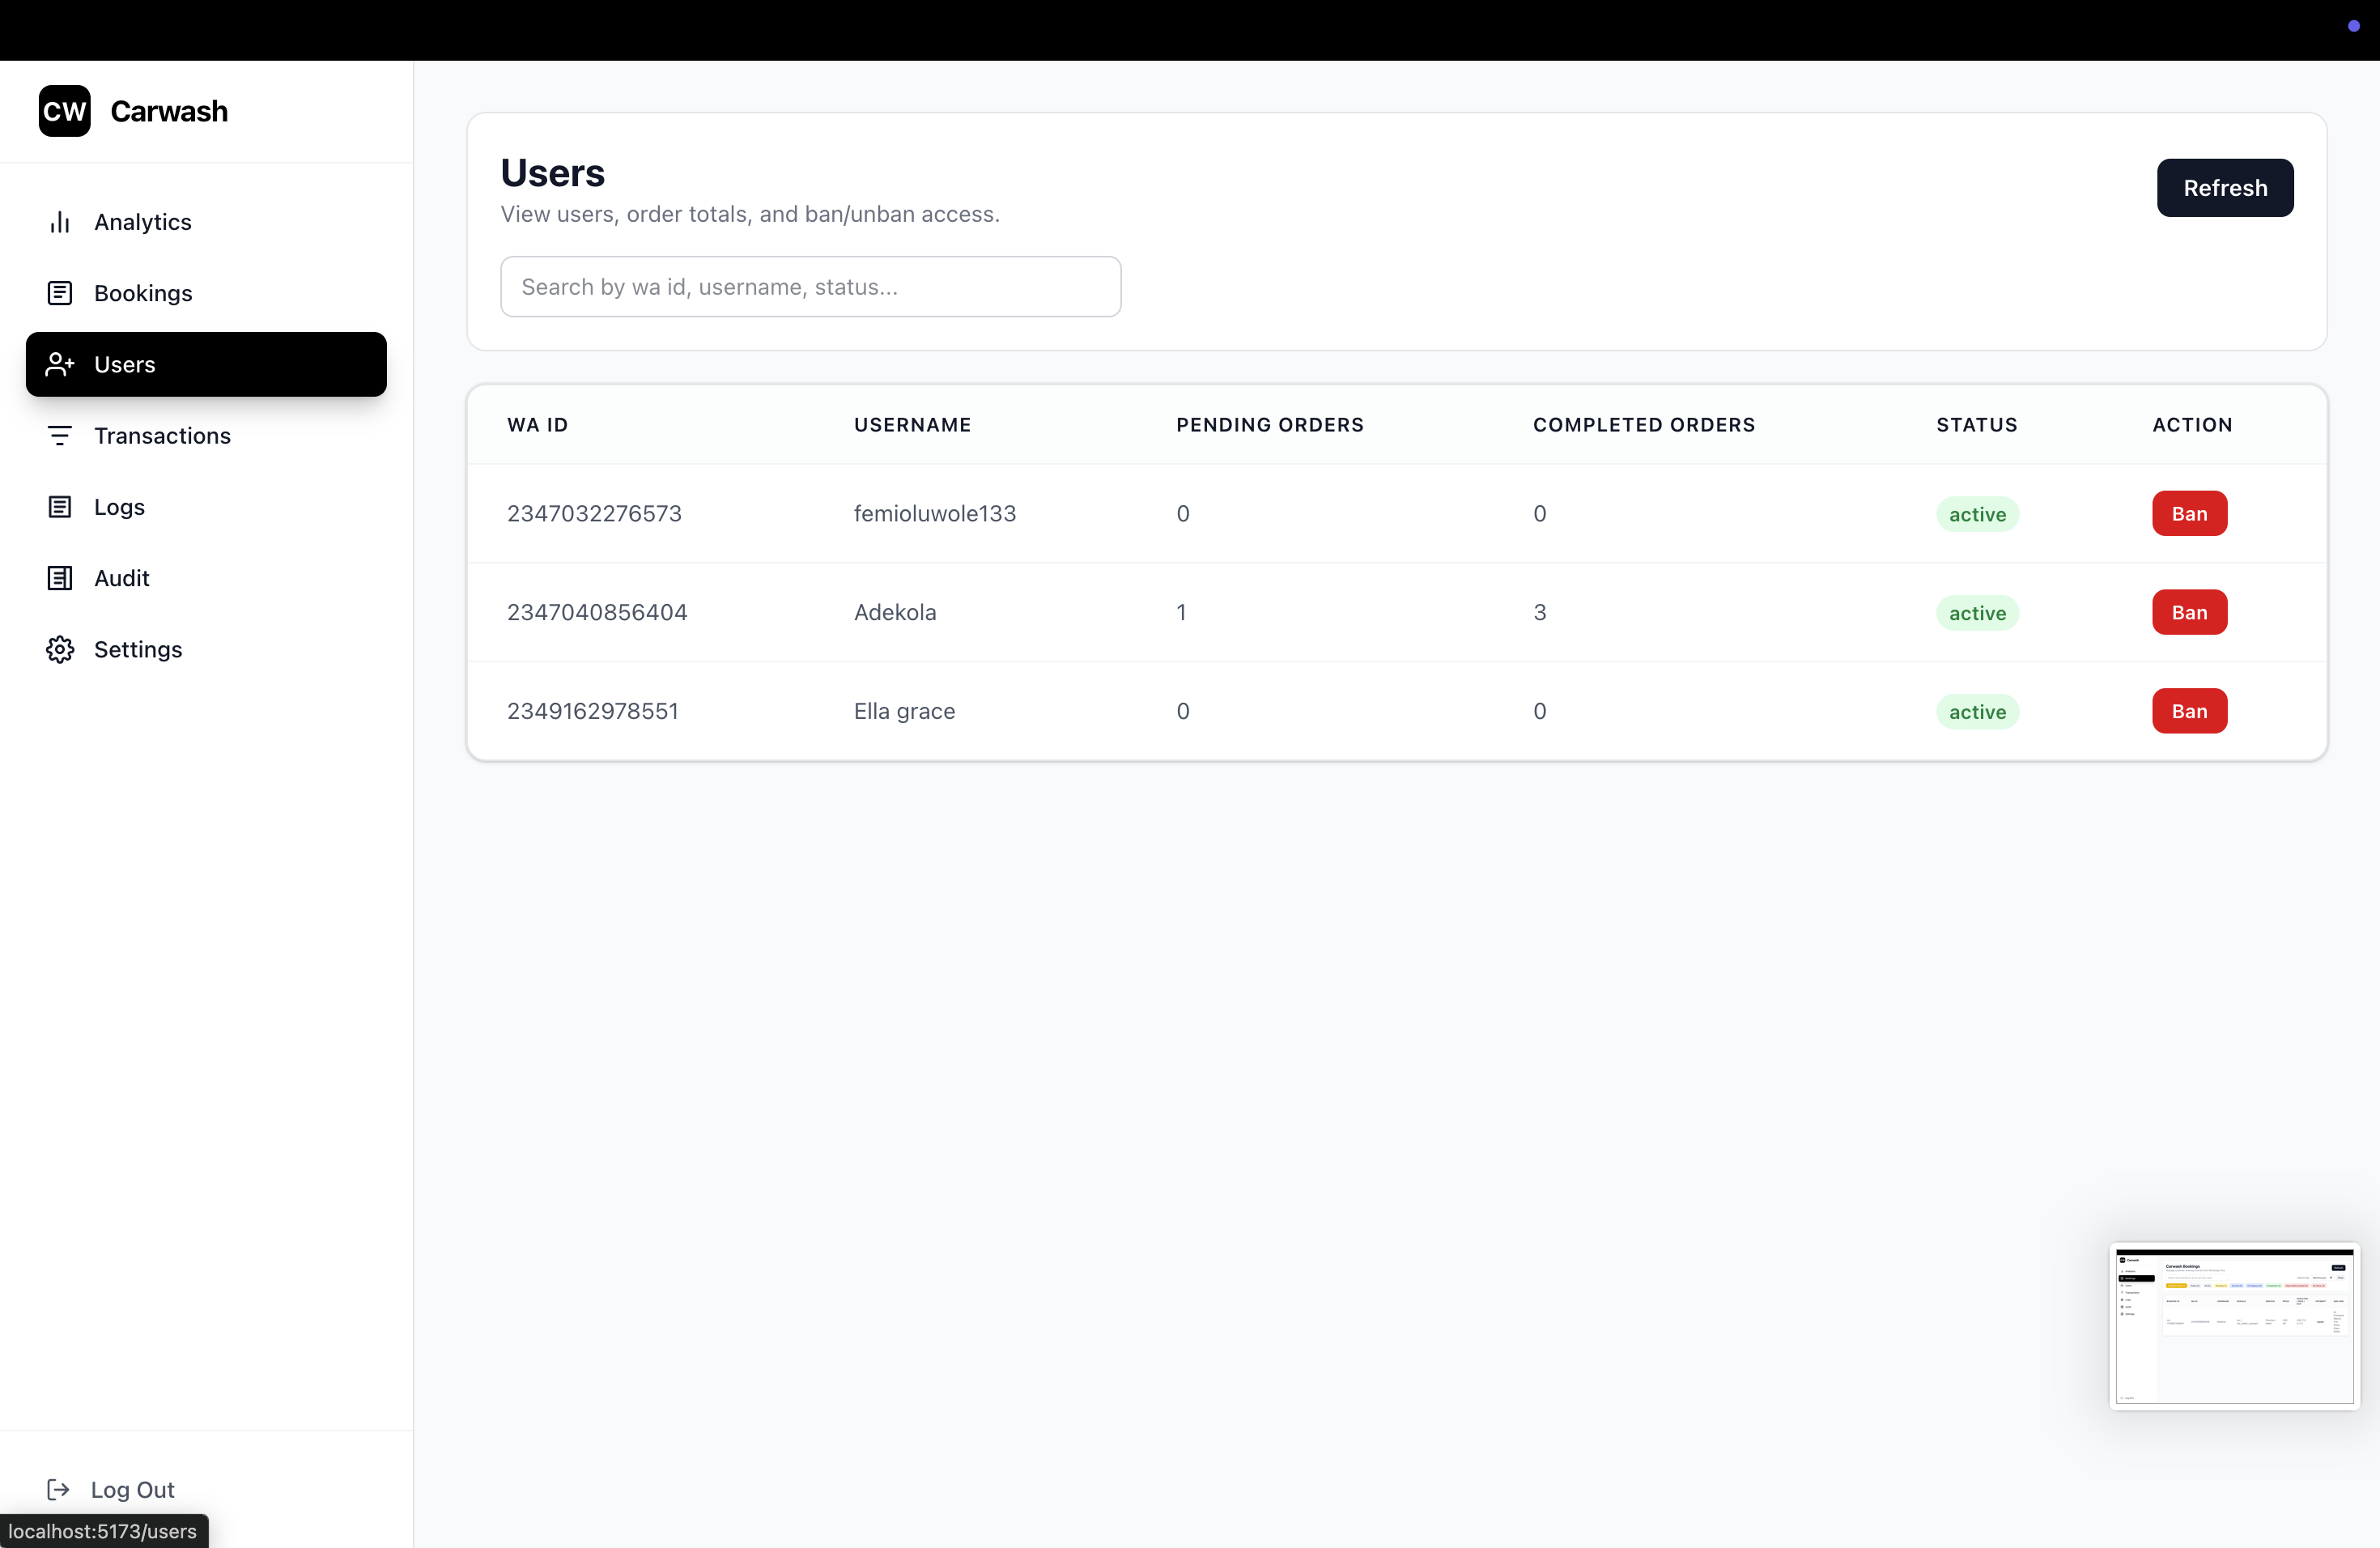Go to the Transactions page
2380x1548 pixels.
click(162, 436)
